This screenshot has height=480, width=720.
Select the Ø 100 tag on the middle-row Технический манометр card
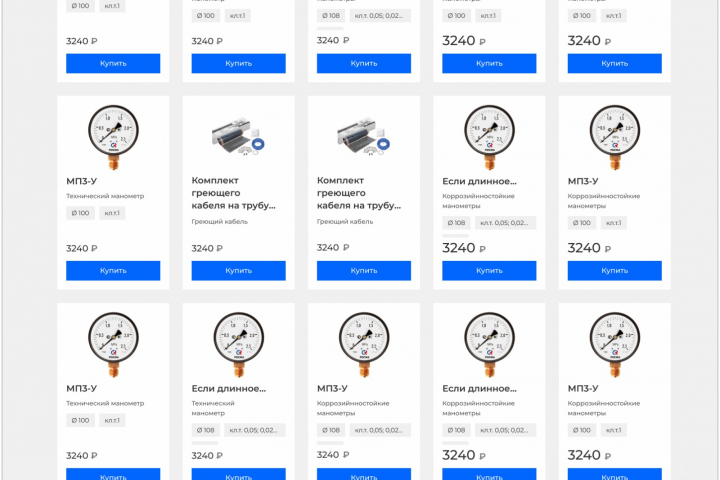point(80,213)
